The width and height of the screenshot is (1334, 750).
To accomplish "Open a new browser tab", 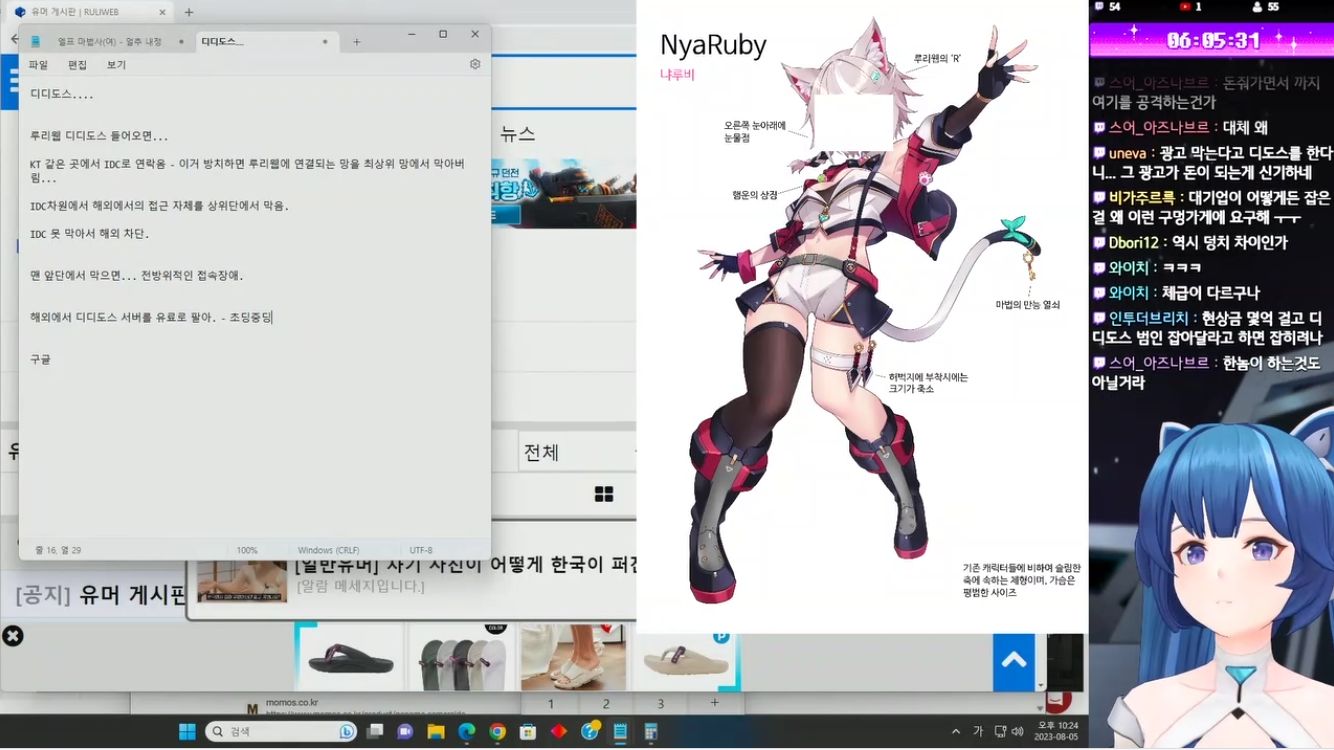I will tap(189, 12).
